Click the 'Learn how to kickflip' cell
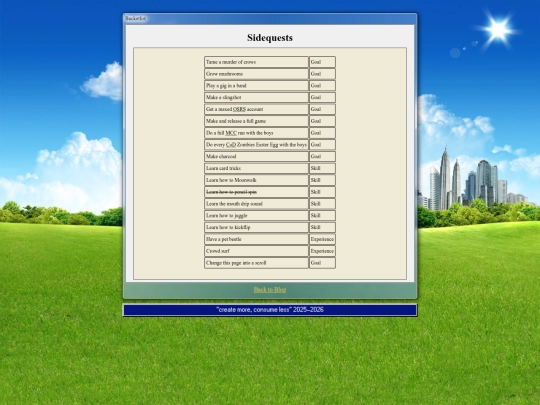The height and width of the screenshot is (405, 540). pos(256,227)
